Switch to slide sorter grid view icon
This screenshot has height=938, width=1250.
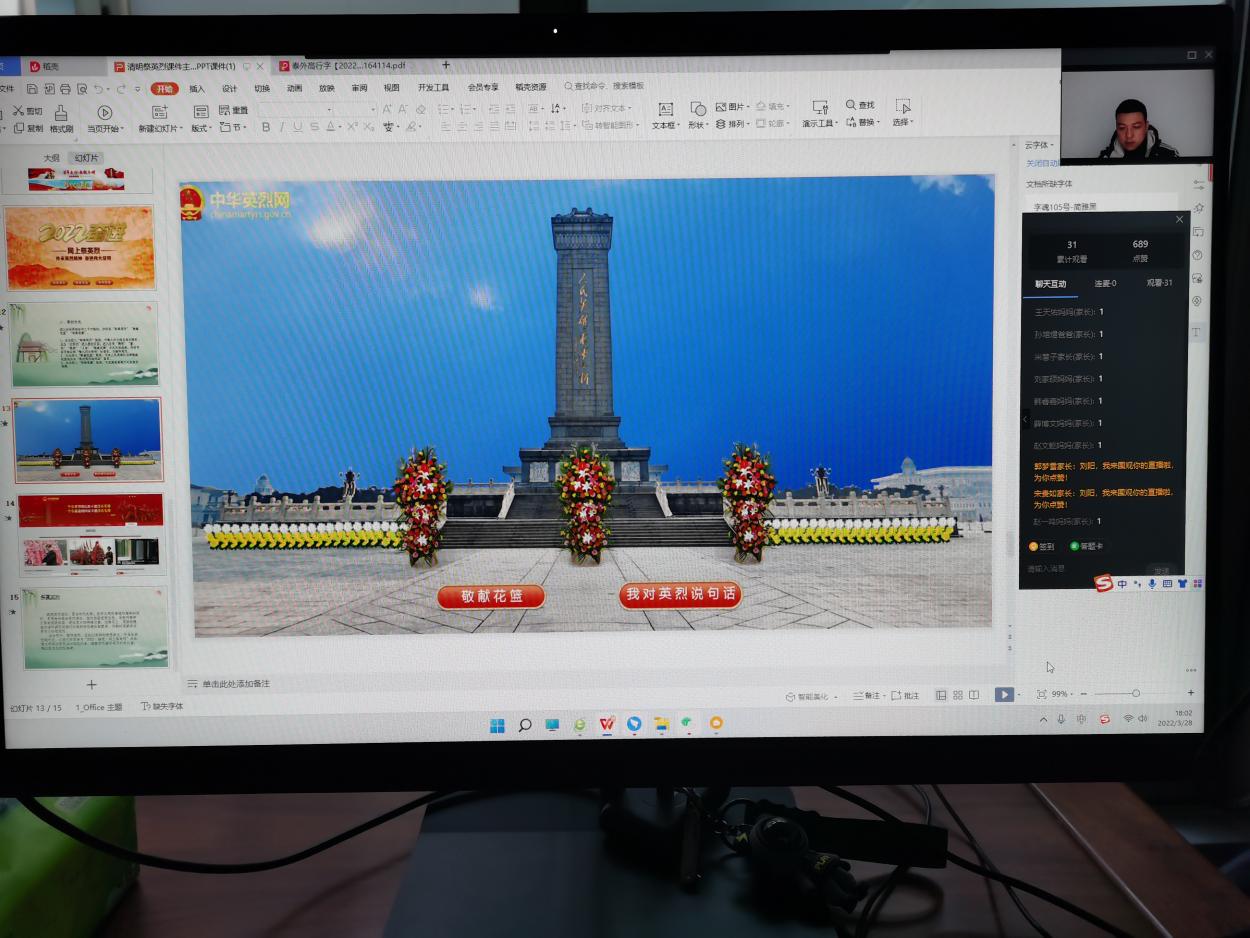tap(957, 695)
